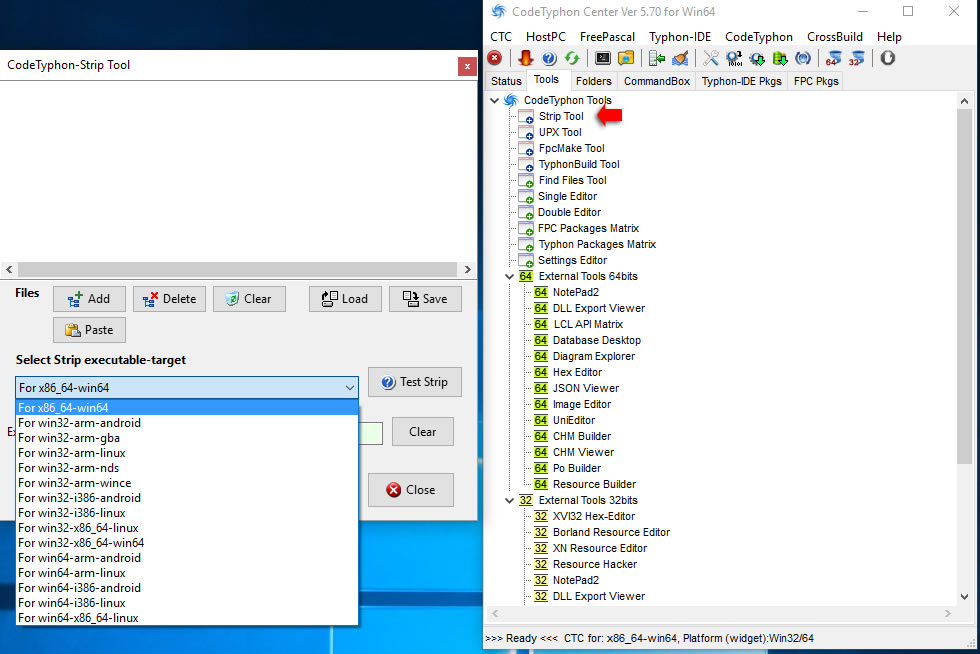Choose For win32-x86_64-linux target option
Image resolution: width=980 pixels, height=654 pixels.
click(x=187, y=528)
